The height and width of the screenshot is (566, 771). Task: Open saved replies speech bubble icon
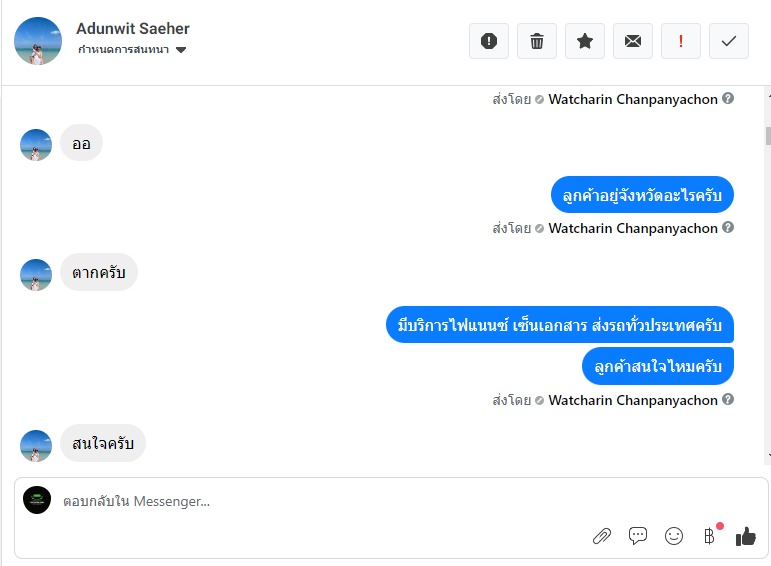tap(638, 536)
